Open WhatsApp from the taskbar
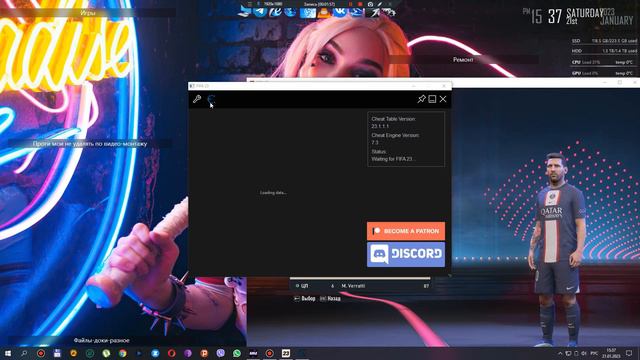The width and height of the screenshot is (640, 360). click(x=237, y=353)
